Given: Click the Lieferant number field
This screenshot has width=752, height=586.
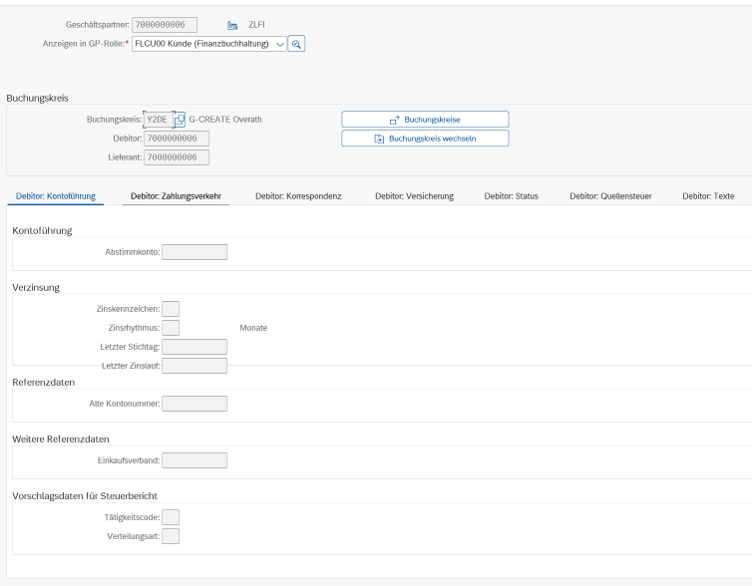Looking at the screenshot, I should [x=176, y=157].
